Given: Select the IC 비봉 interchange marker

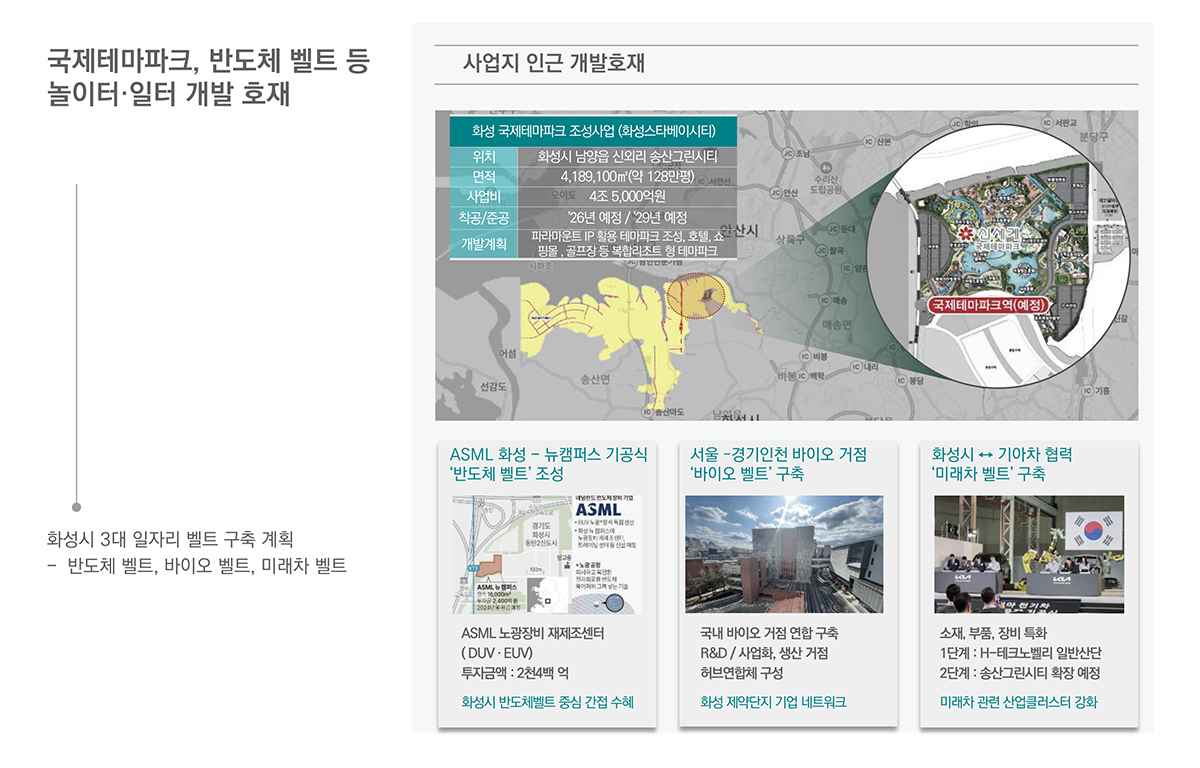Looking at the screenshot, I should tap(805, 355).
